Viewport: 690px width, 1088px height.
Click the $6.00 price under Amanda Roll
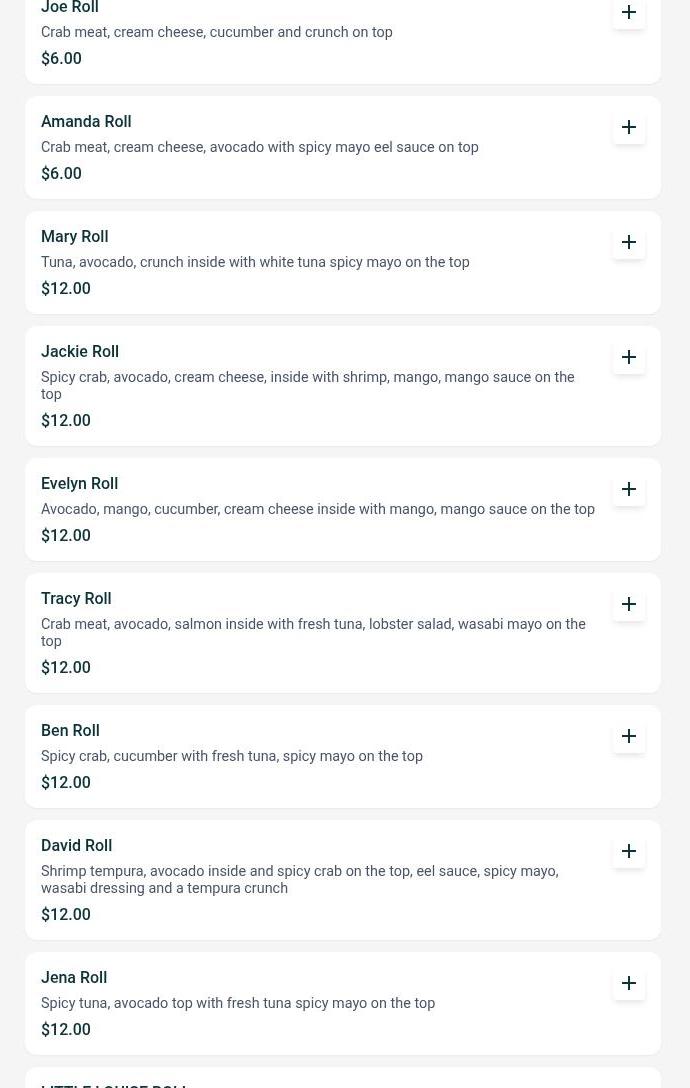(61, 173)
